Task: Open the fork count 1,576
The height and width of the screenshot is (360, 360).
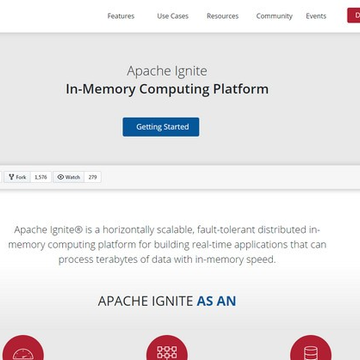Action: (x=41, y=177)
